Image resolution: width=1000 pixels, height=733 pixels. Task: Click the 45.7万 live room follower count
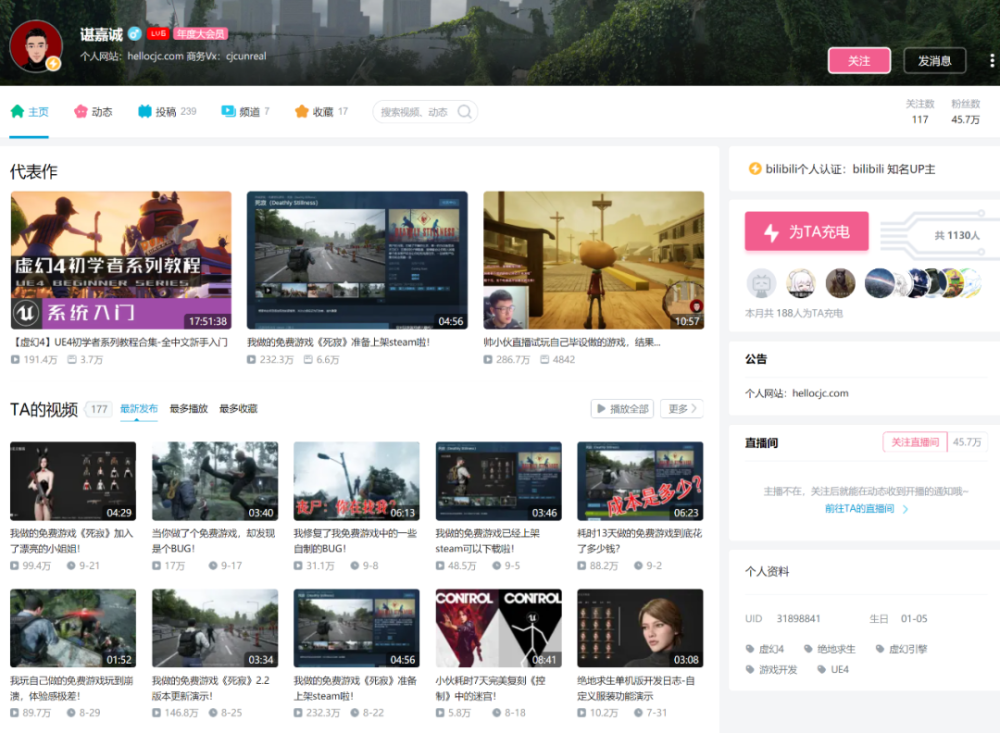click(967, 442)
